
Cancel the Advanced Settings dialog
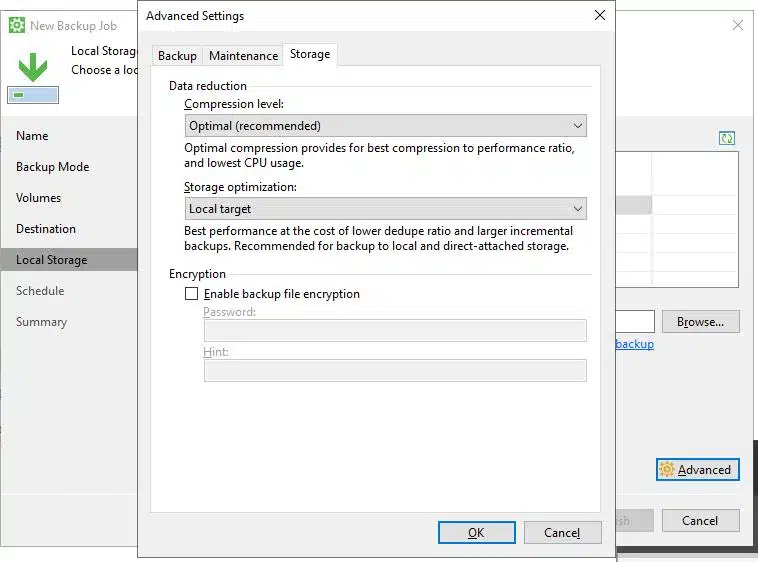coord(562,533)
